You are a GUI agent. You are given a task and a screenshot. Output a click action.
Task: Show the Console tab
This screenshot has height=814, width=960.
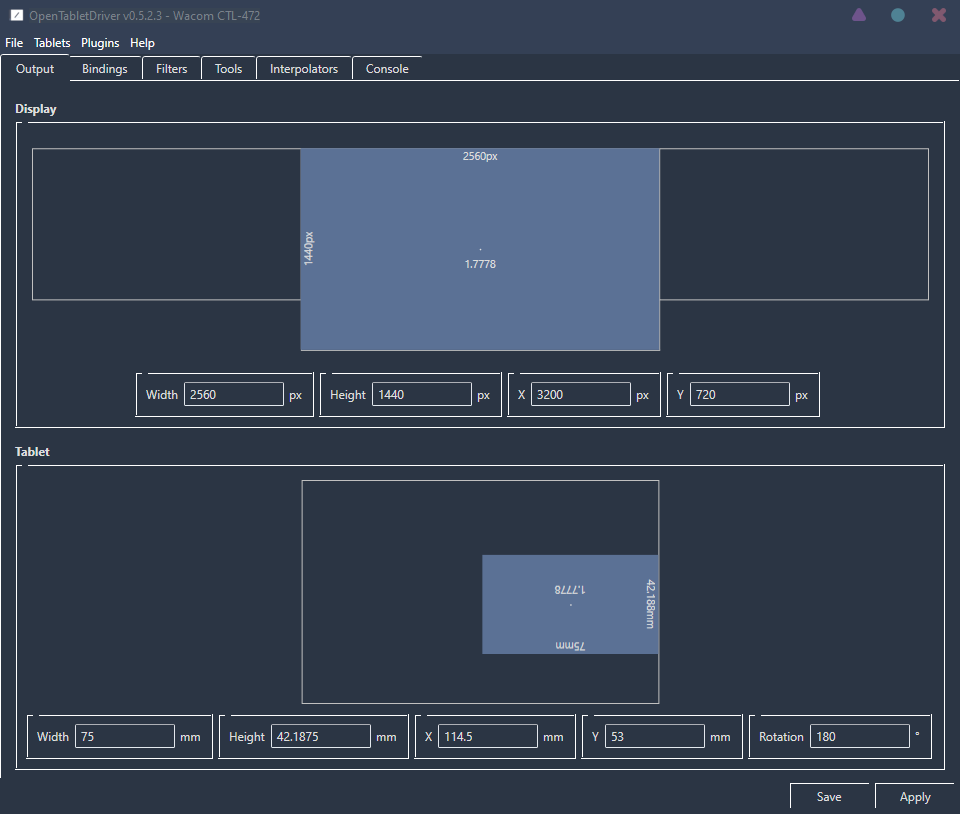387,69
